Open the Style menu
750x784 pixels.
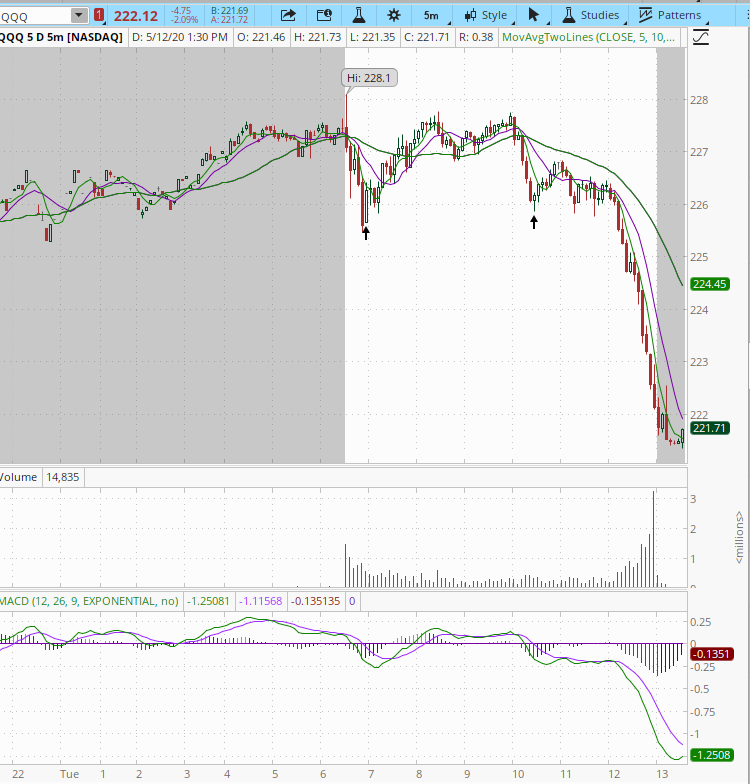pos(485,15)
